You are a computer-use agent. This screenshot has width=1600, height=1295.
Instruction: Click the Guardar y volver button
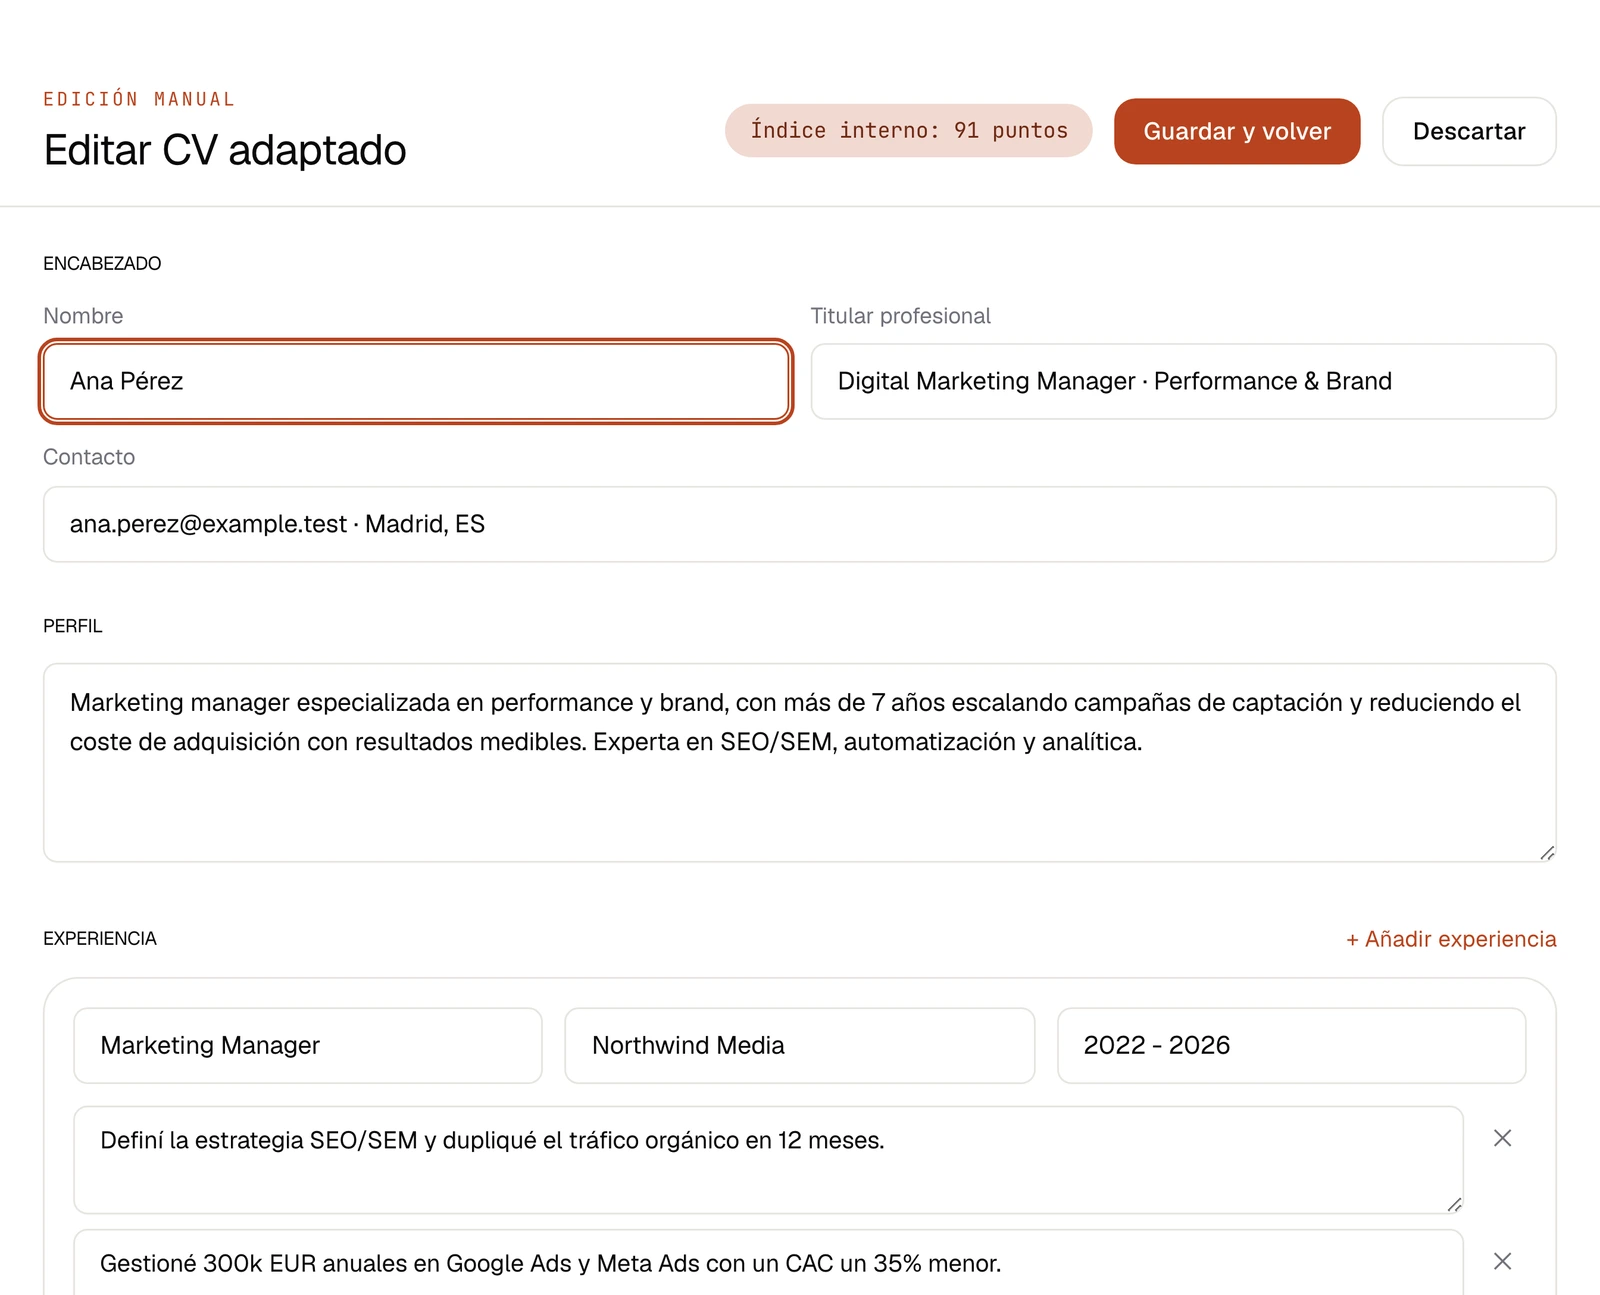(1237, 131)
